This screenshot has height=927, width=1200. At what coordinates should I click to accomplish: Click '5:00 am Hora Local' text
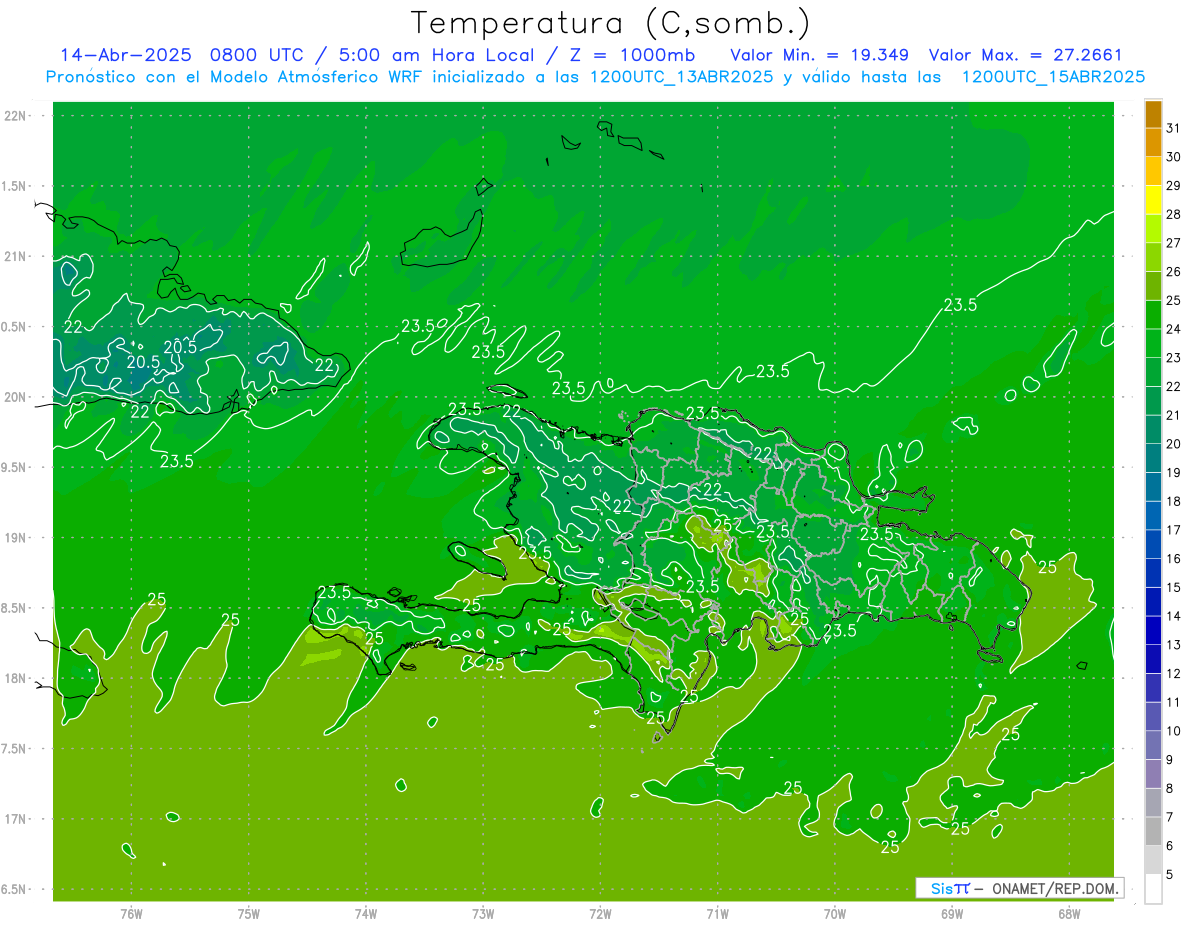click(x=436, y=54)
